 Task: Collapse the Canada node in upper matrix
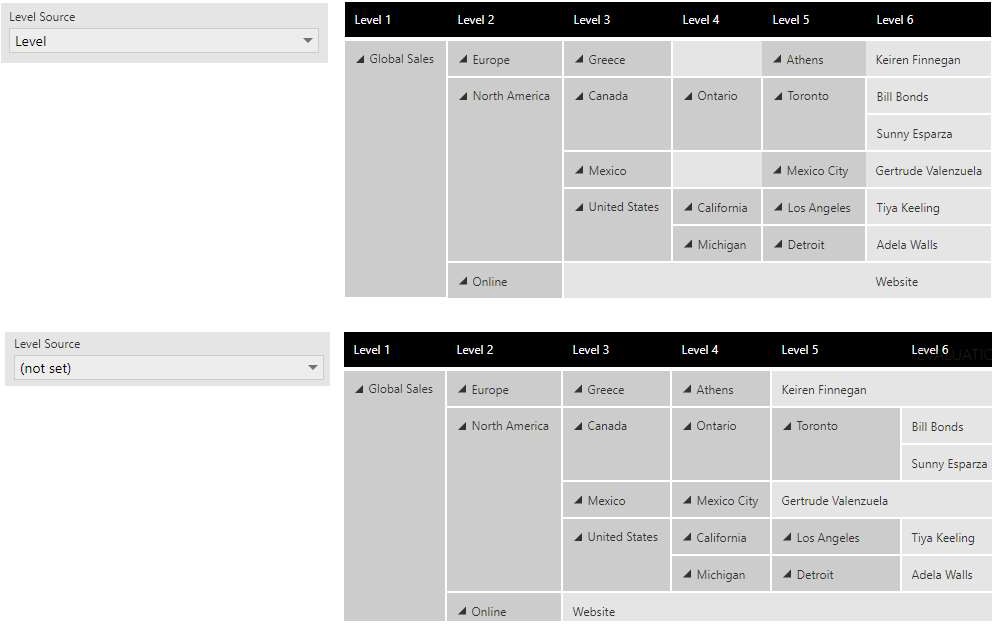point(579,95)
